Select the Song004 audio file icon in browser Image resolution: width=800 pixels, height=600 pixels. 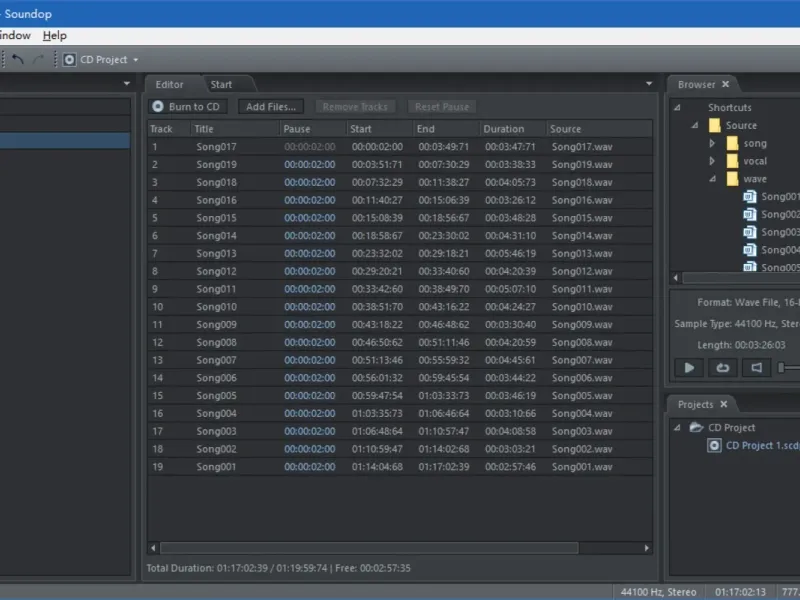click(x=749, y=250)
